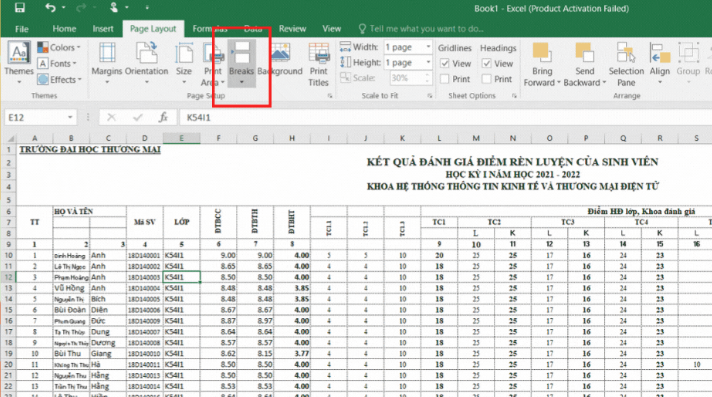Click the name cell Bùi Đoàn
Screen dimensions: 712x397
(x=71, y=310)
